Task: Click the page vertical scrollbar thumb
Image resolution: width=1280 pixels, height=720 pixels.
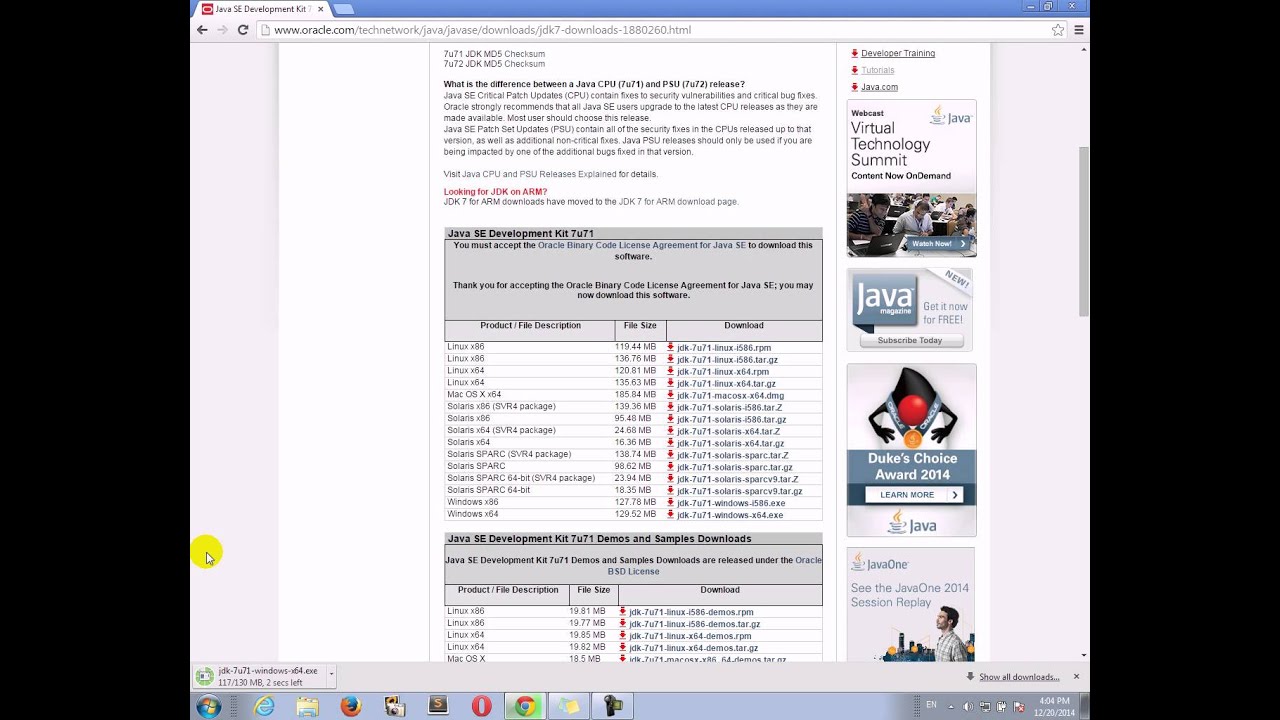Action: tap(1084, 231)
